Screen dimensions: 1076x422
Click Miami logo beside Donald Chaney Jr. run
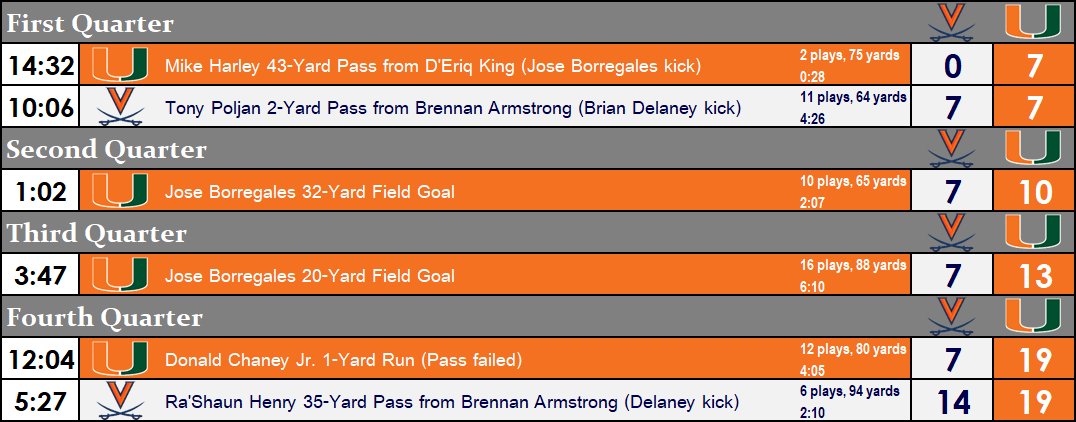coord(120,358)
